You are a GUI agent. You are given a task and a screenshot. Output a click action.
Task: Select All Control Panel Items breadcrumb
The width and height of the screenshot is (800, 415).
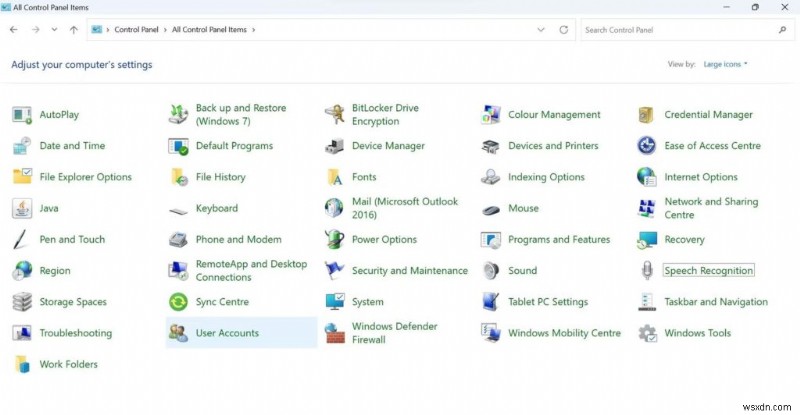coord(209,30)
